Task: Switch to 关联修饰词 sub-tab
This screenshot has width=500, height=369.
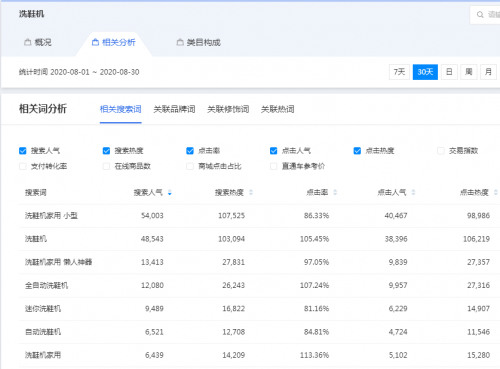Action: [228, 109]
